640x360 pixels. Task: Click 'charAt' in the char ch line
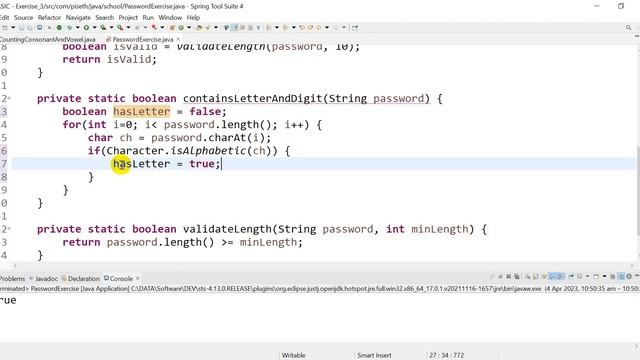[x=227, y=138]
